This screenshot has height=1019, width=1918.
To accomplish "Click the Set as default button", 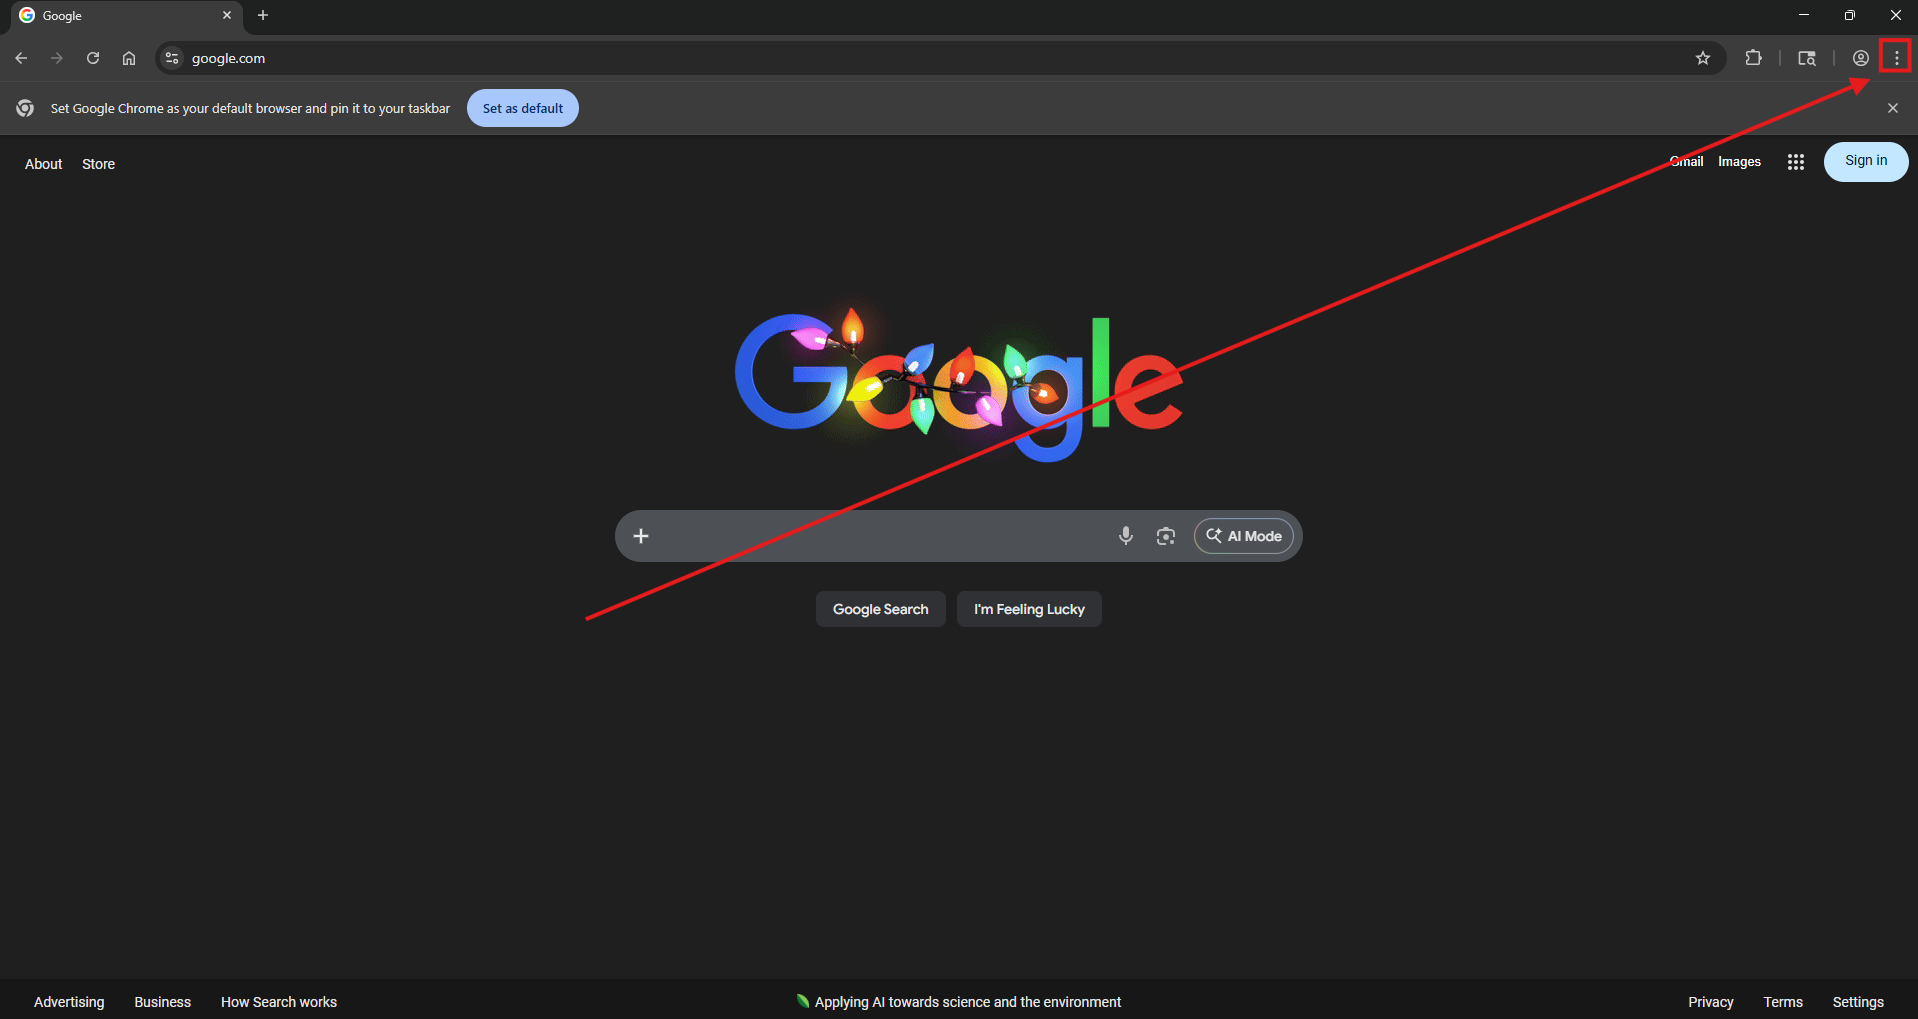I will [x=523, y=108].
